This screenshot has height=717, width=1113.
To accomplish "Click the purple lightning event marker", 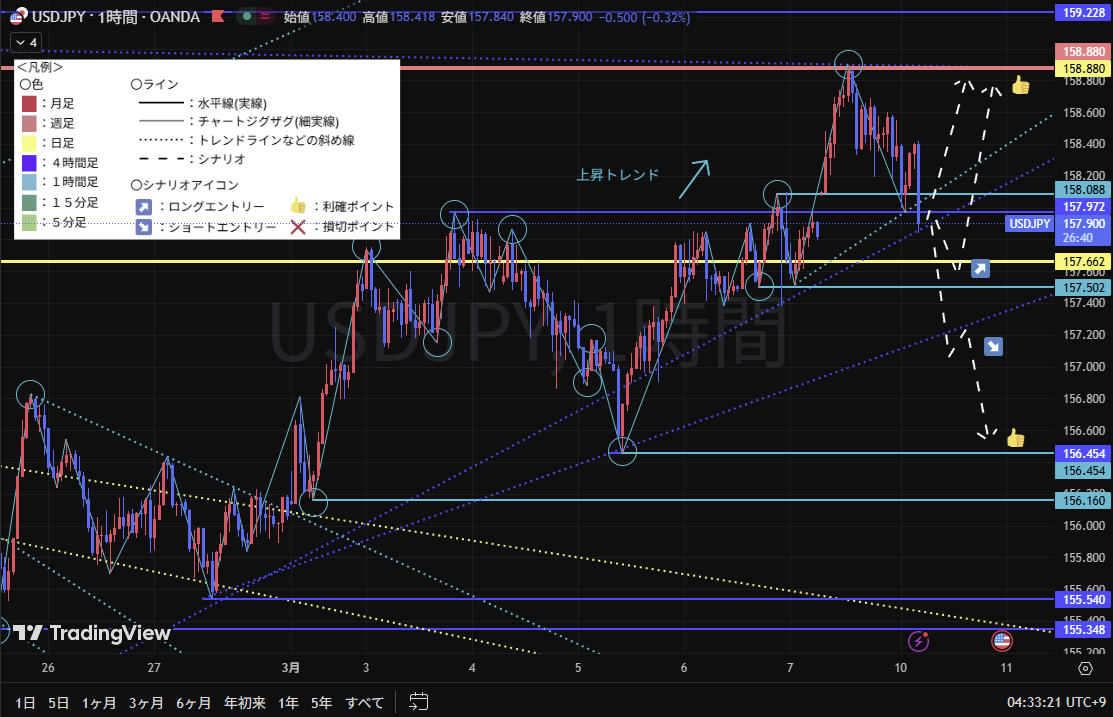I will tap(918, 641).
